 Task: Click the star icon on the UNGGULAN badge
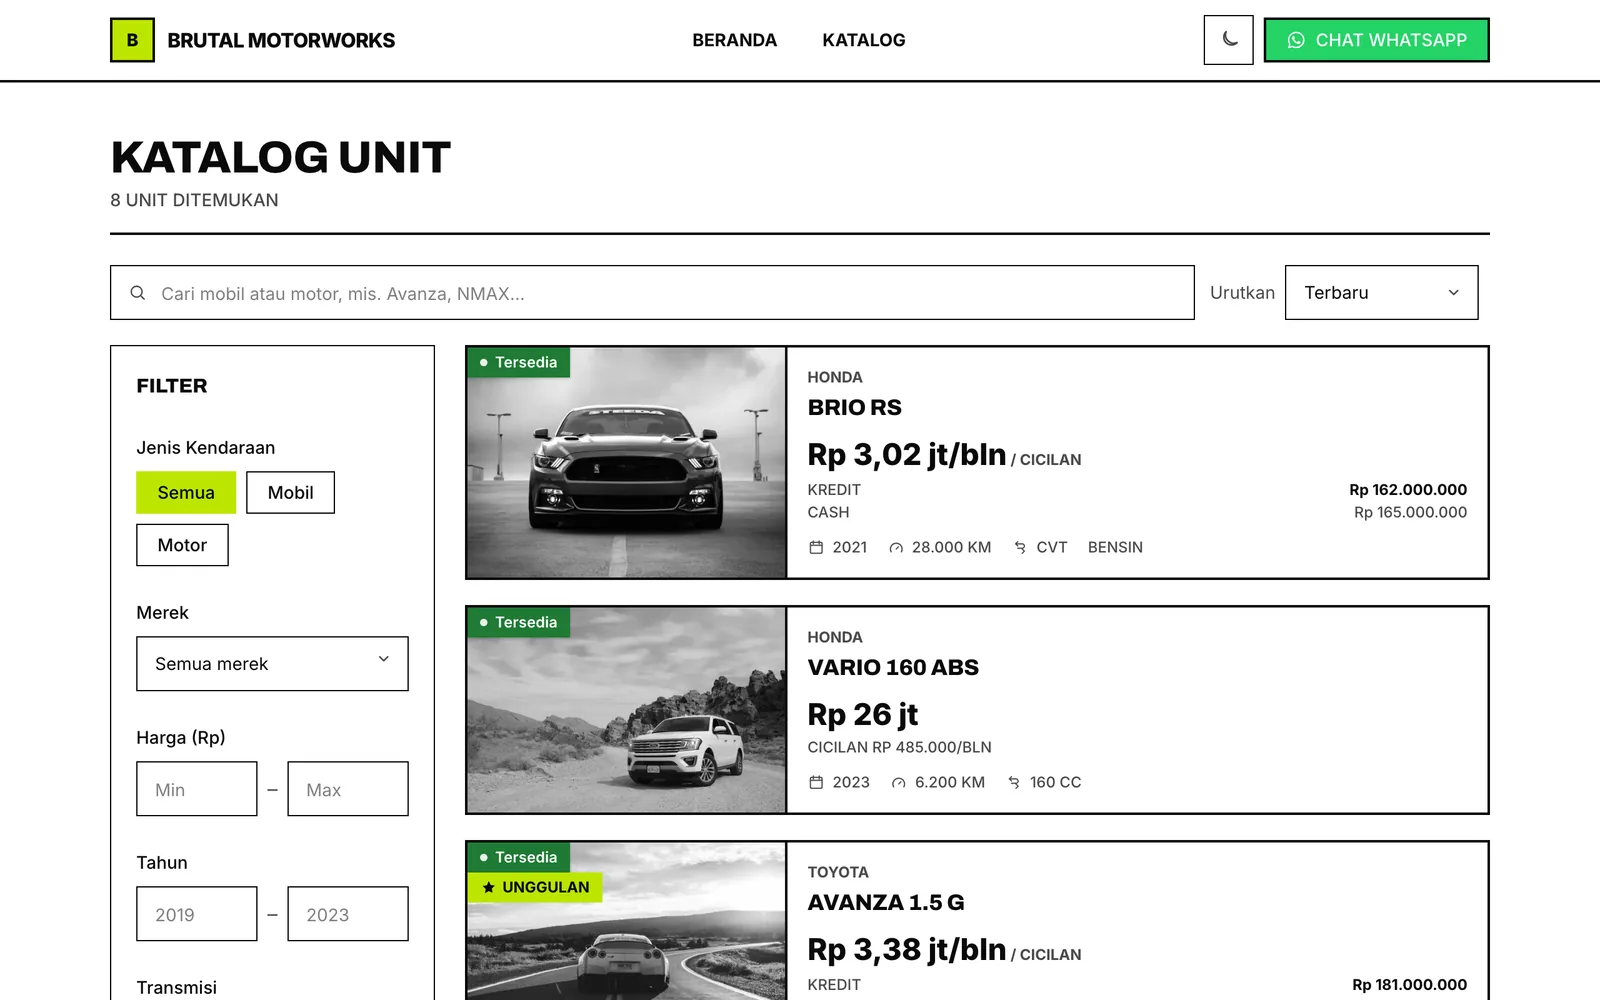click(x=488, y=887)
